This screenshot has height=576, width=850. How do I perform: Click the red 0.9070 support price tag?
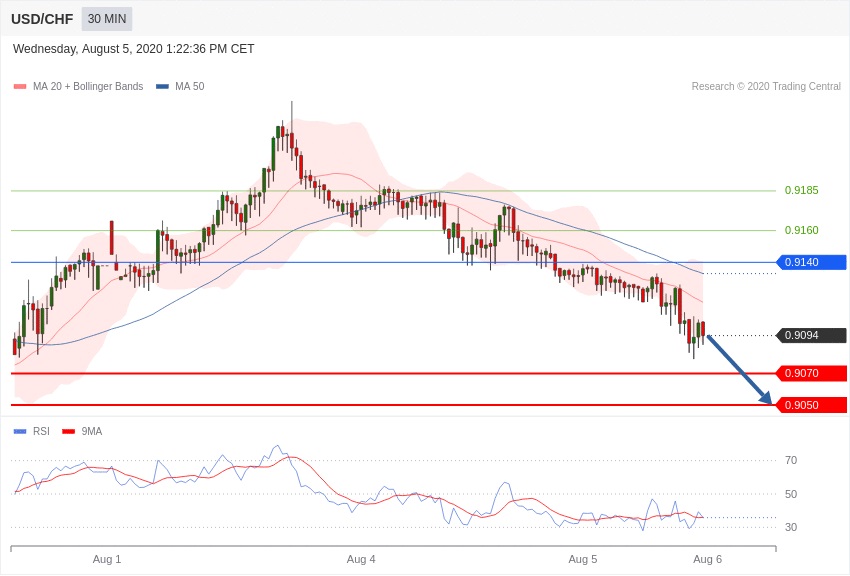pos(811,373)
